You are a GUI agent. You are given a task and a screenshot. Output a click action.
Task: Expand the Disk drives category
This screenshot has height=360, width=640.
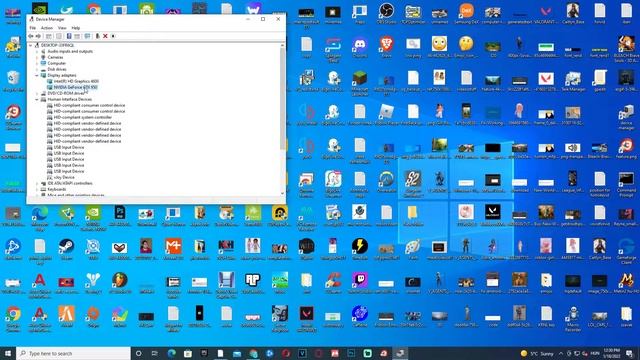pos(37,69)
